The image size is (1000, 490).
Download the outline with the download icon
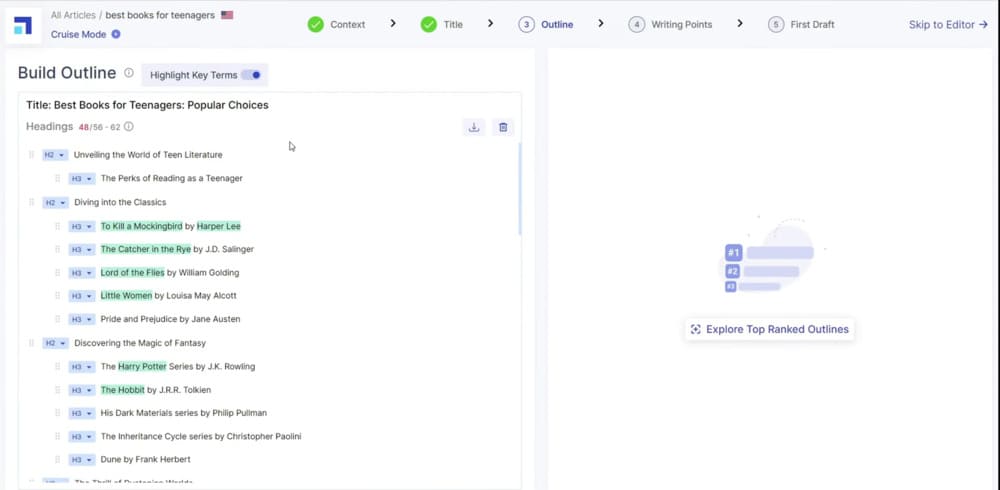pos(474,128)
